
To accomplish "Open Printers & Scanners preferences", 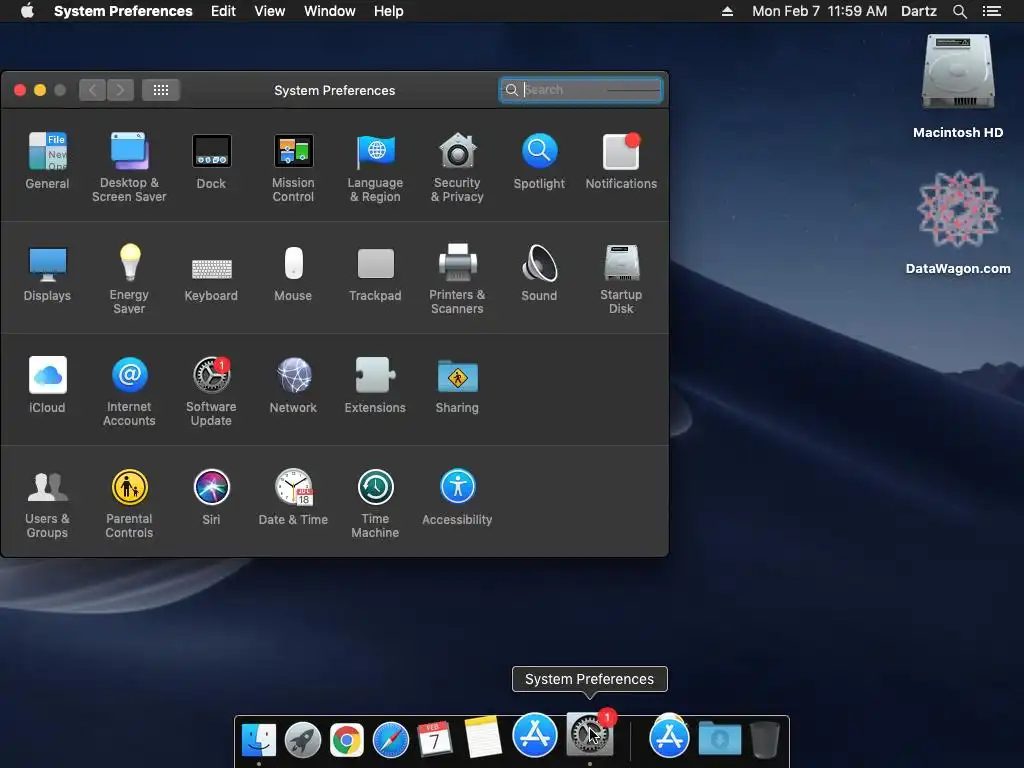I will 457,280.
